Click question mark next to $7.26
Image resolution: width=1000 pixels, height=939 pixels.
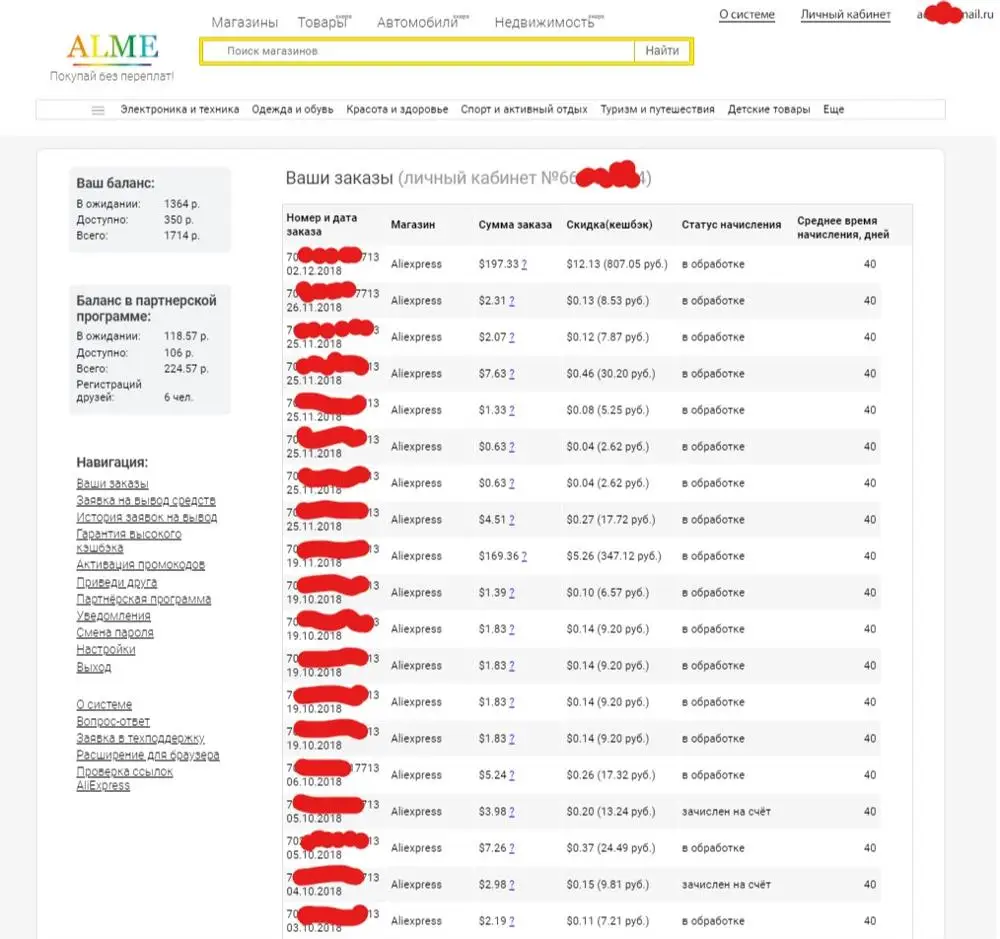[x=511, y=848]
